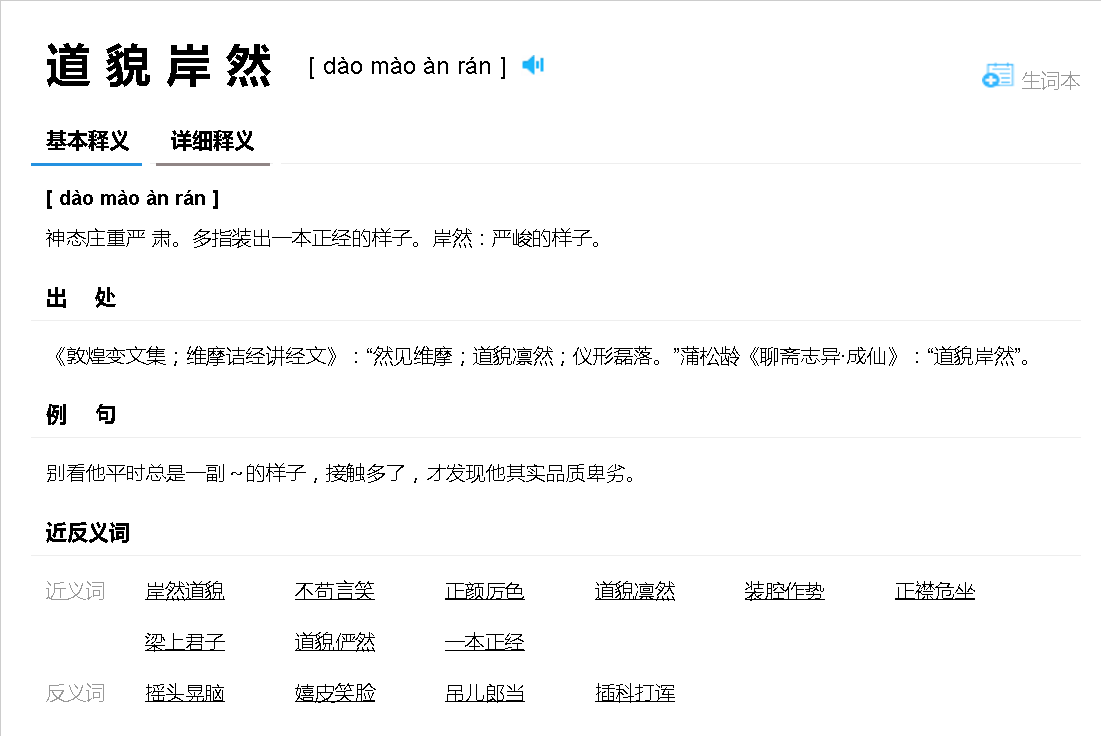The height and width of the screenshot is (736, 1101).
Task: Click the 一本正经 synonym link
Action: (484, 641)
